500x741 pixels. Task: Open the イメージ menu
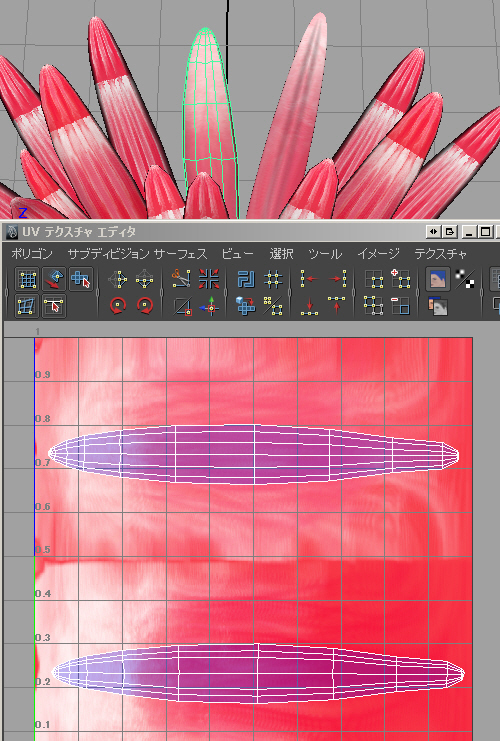379,254
